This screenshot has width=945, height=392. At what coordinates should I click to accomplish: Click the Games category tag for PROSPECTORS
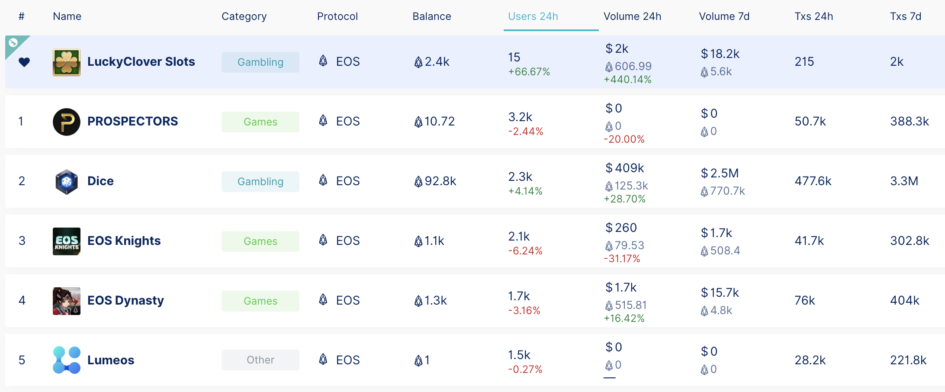pos(260,122)
